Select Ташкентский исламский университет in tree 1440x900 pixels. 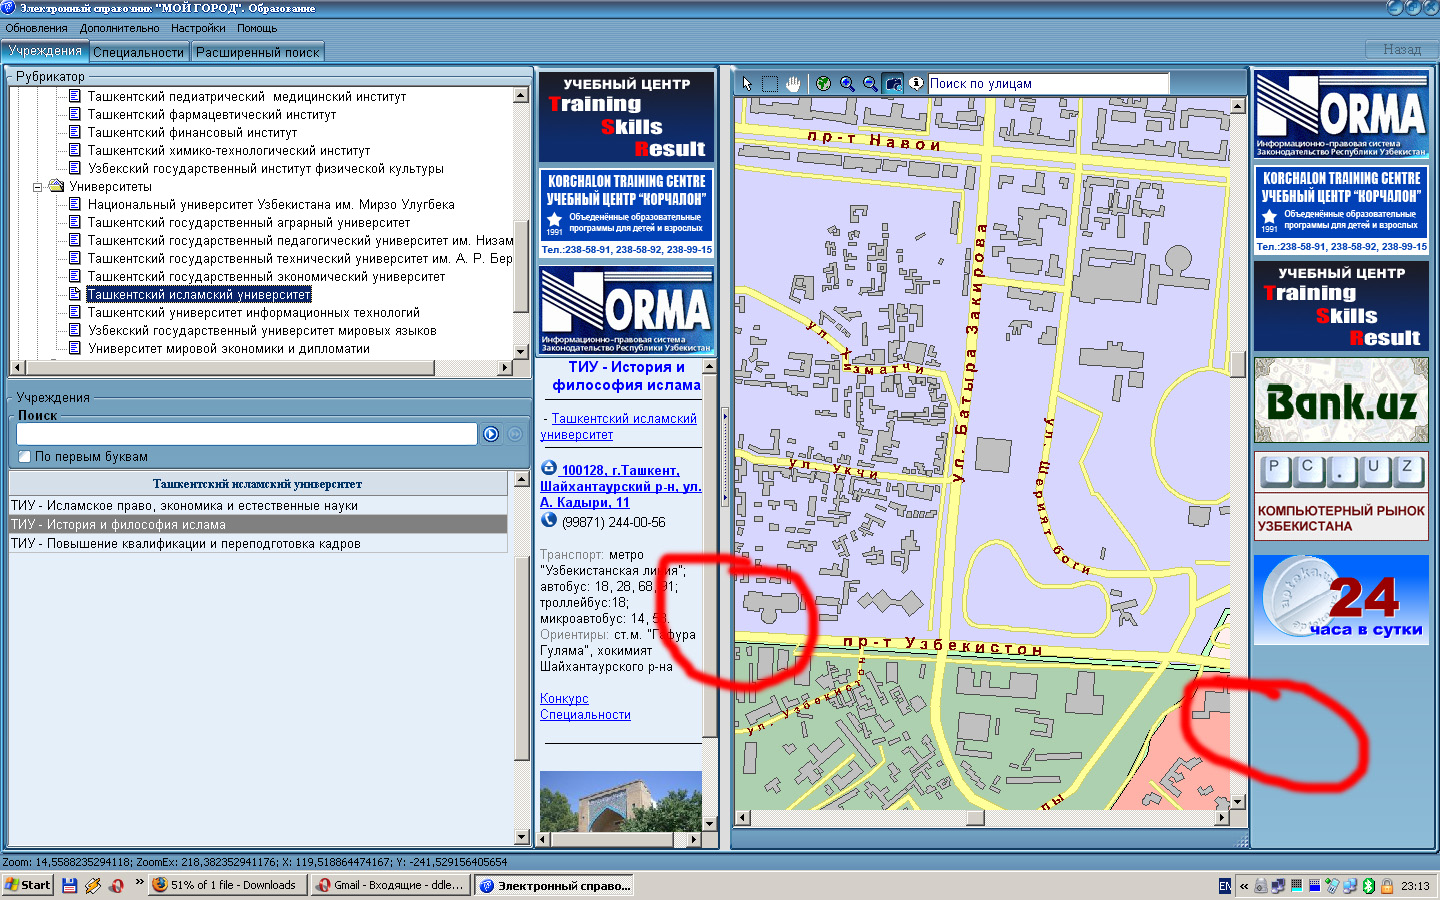[199, 295]
